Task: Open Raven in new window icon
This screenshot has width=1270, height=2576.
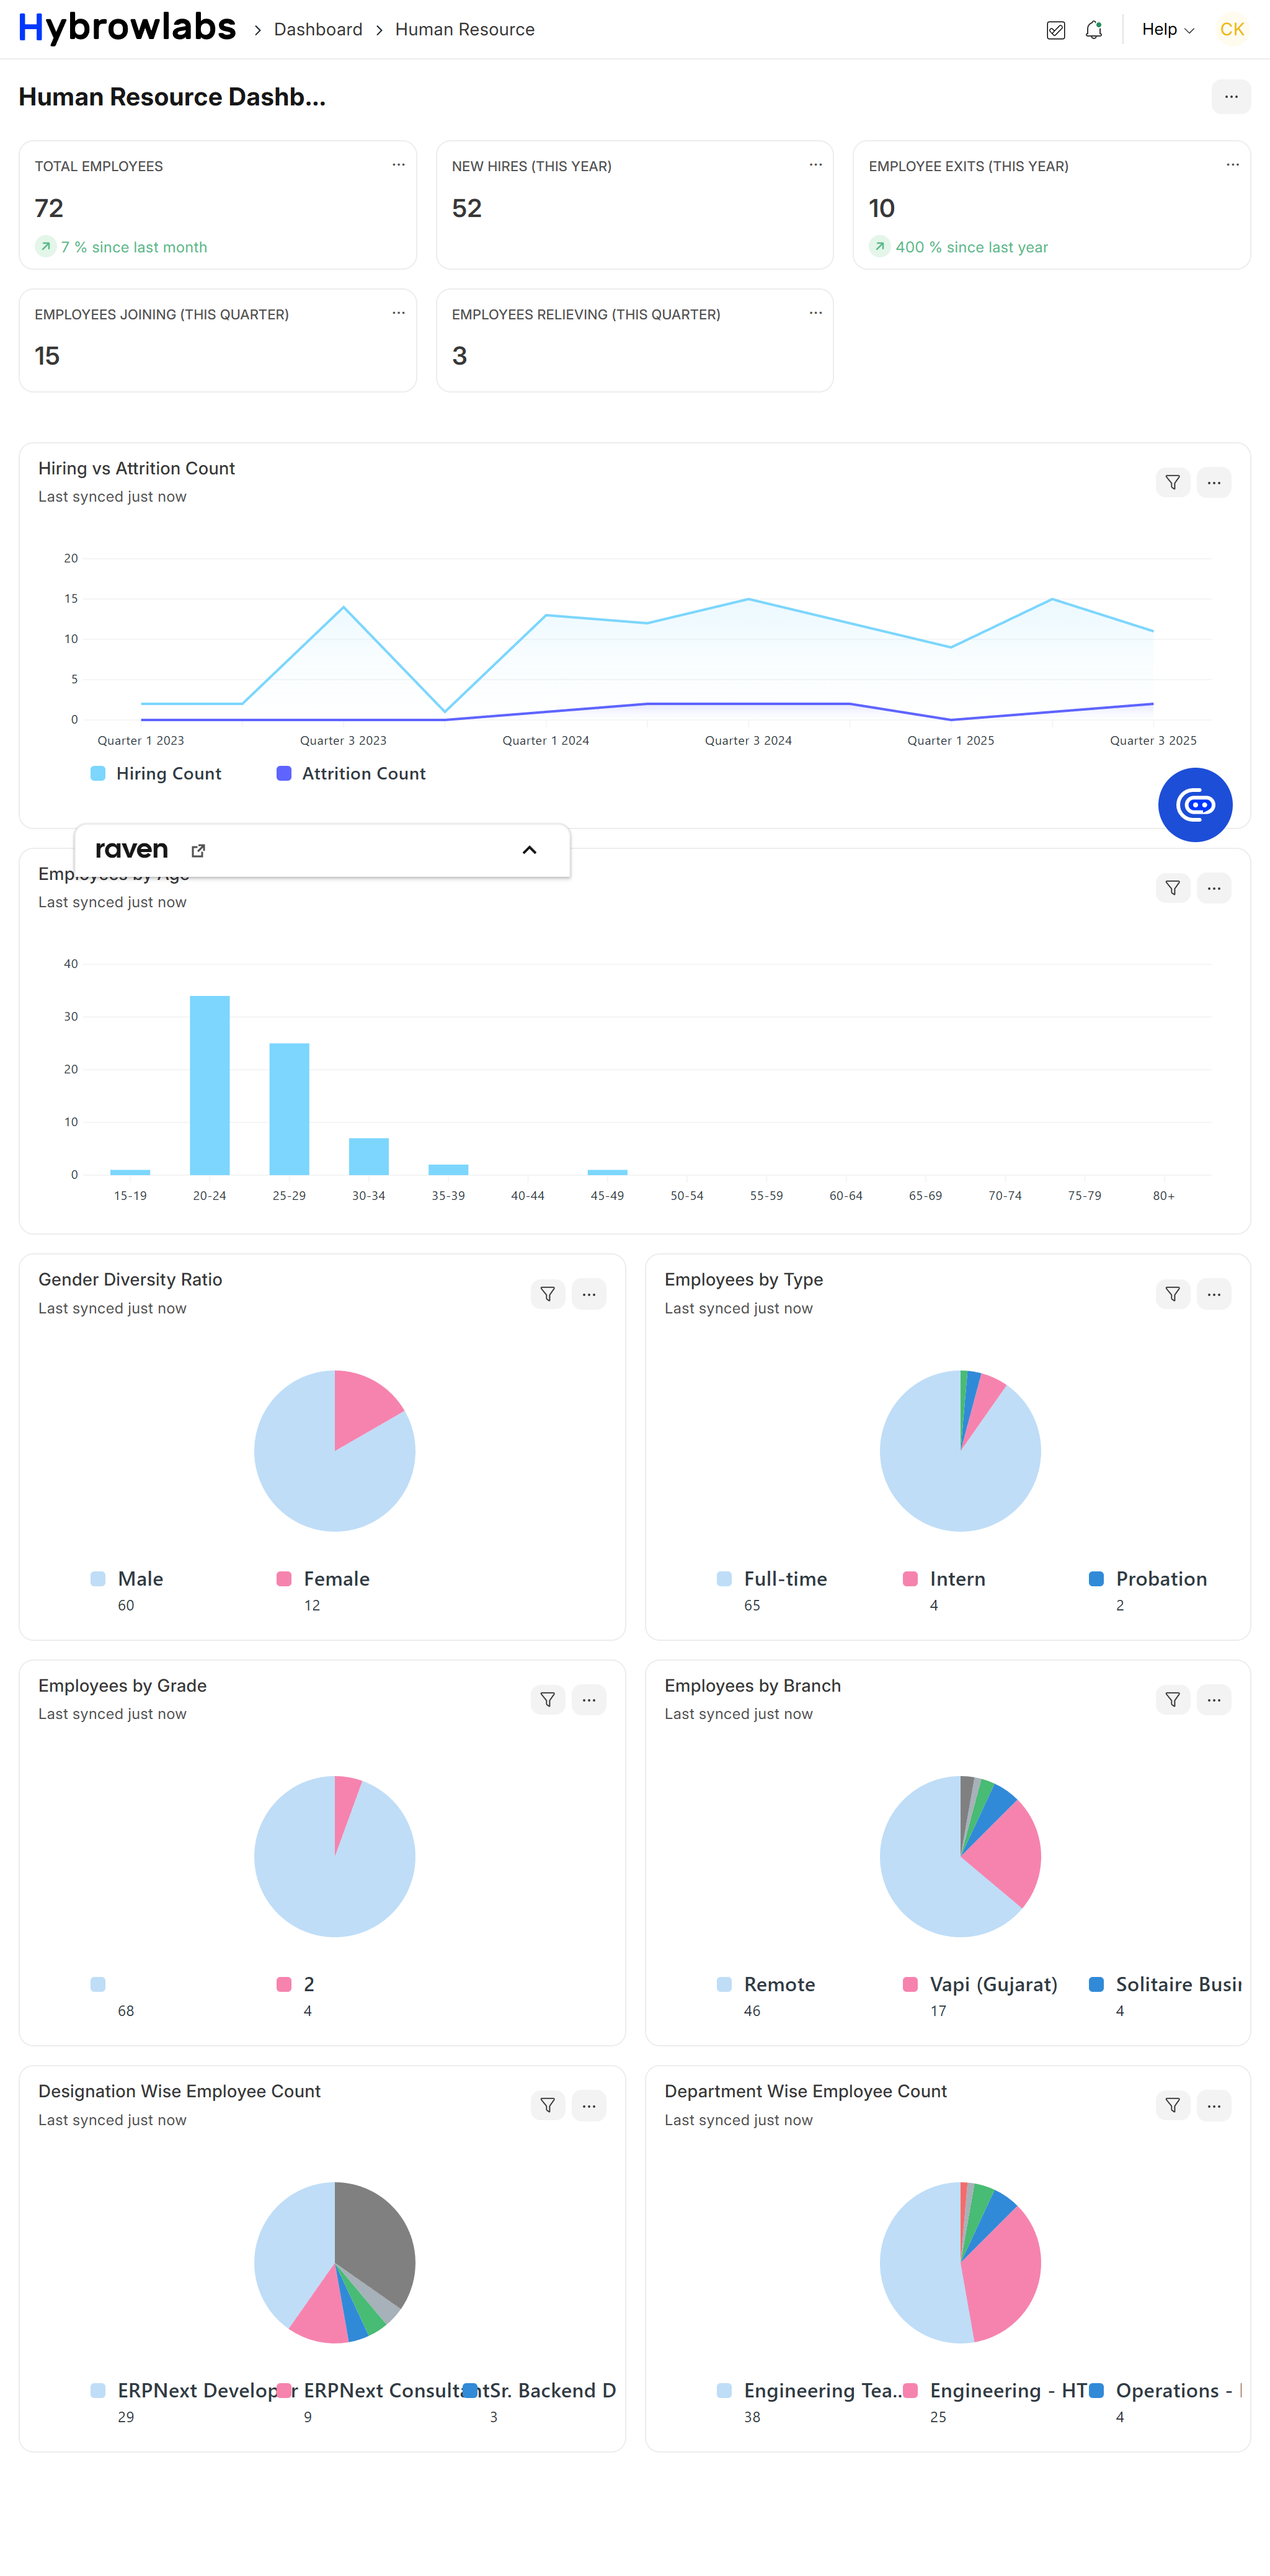Action: pyautogui.click(x=198, y=851)
